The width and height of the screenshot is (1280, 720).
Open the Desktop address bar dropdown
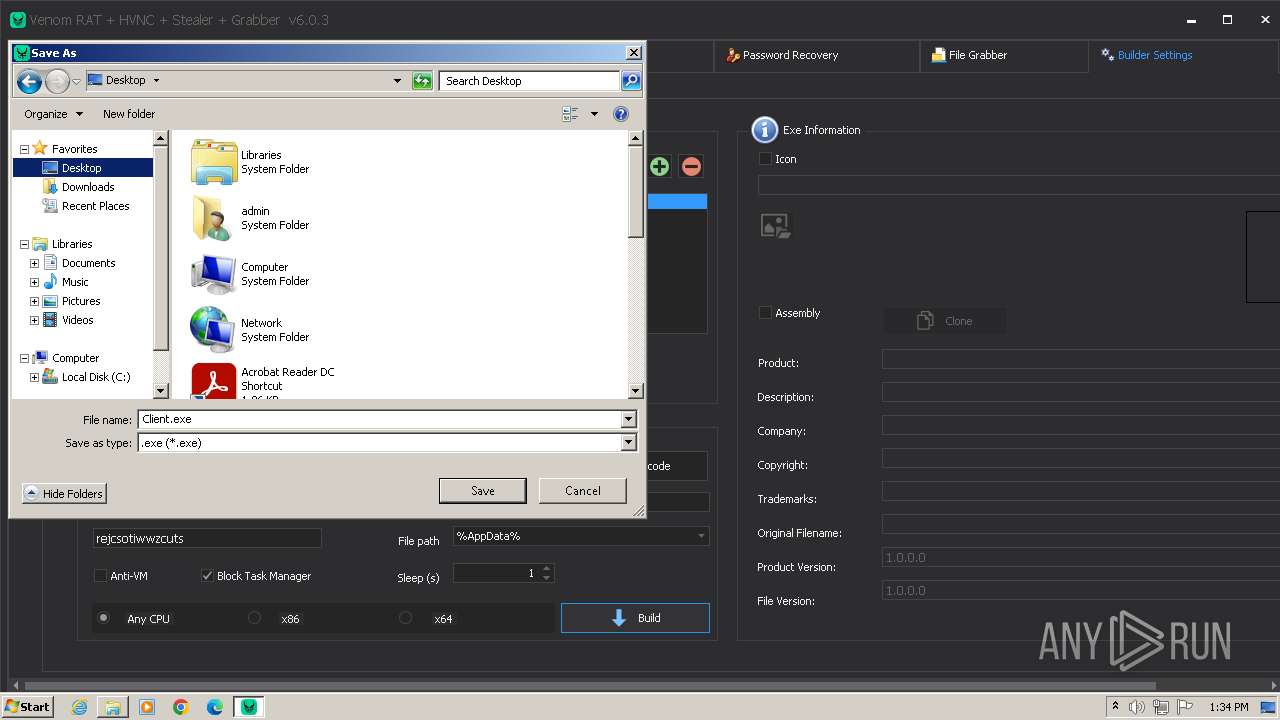point(398,81)
